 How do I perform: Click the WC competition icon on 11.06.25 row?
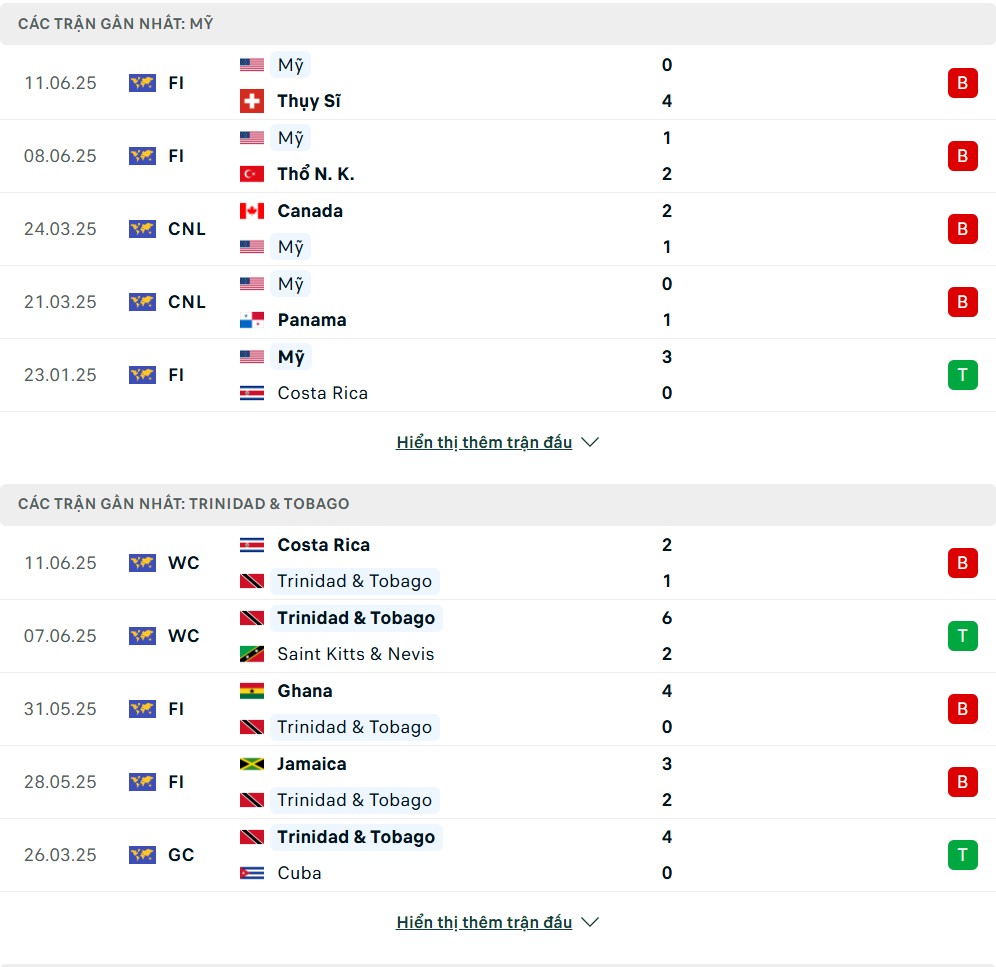tap(142, 564)
